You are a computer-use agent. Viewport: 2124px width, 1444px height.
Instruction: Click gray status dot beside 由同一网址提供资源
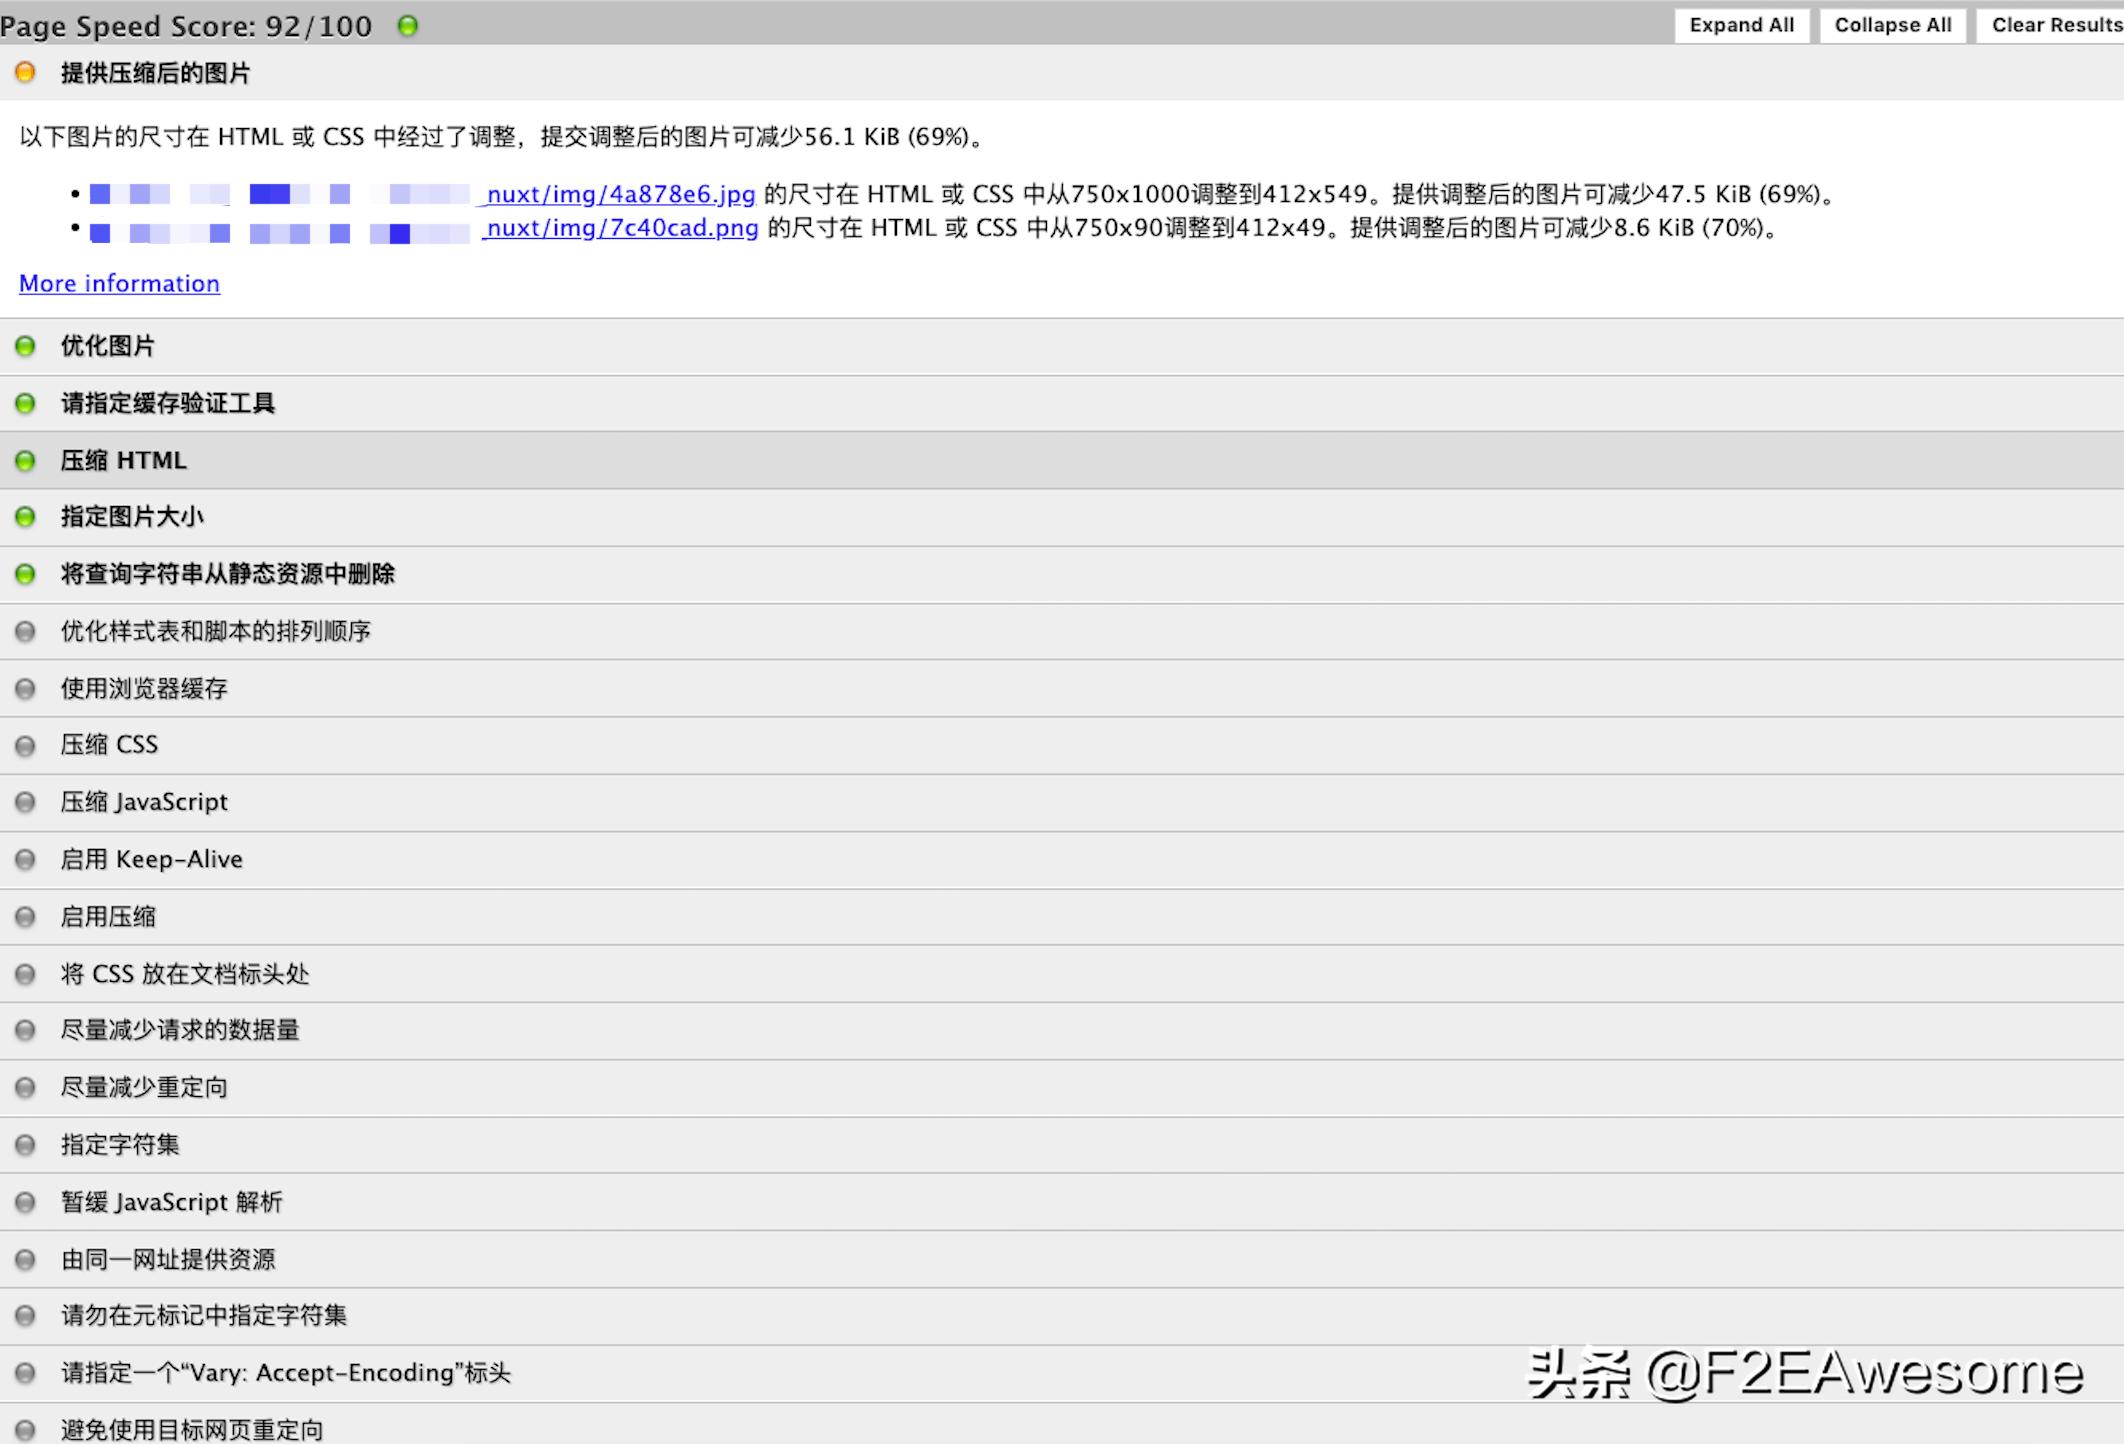click(25, 1260)
